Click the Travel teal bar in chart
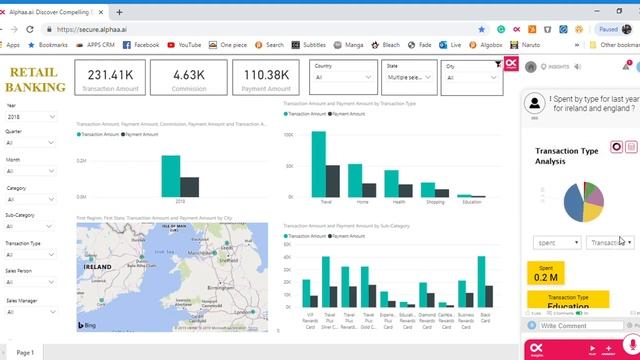This screenshot has width=640, height=360. point(319,164)
